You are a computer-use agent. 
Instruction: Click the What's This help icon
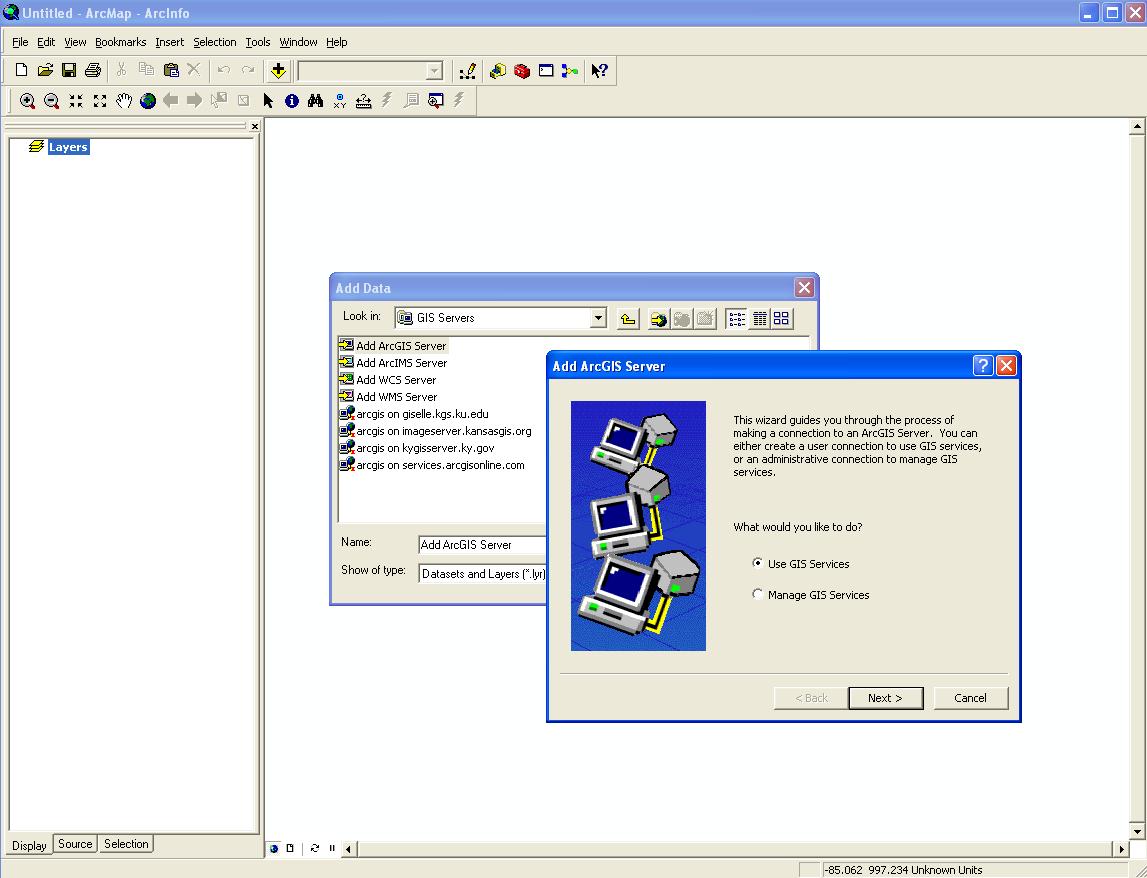coord(599,71)
